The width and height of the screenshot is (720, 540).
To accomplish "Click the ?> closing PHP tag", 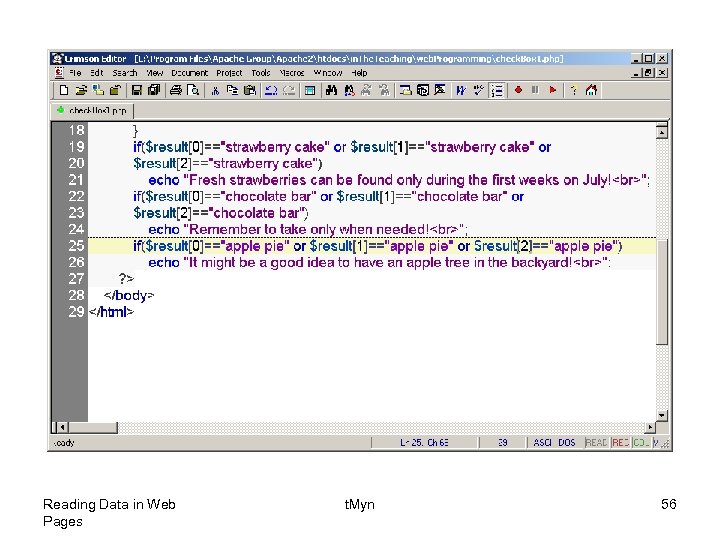I will point(126,279).
